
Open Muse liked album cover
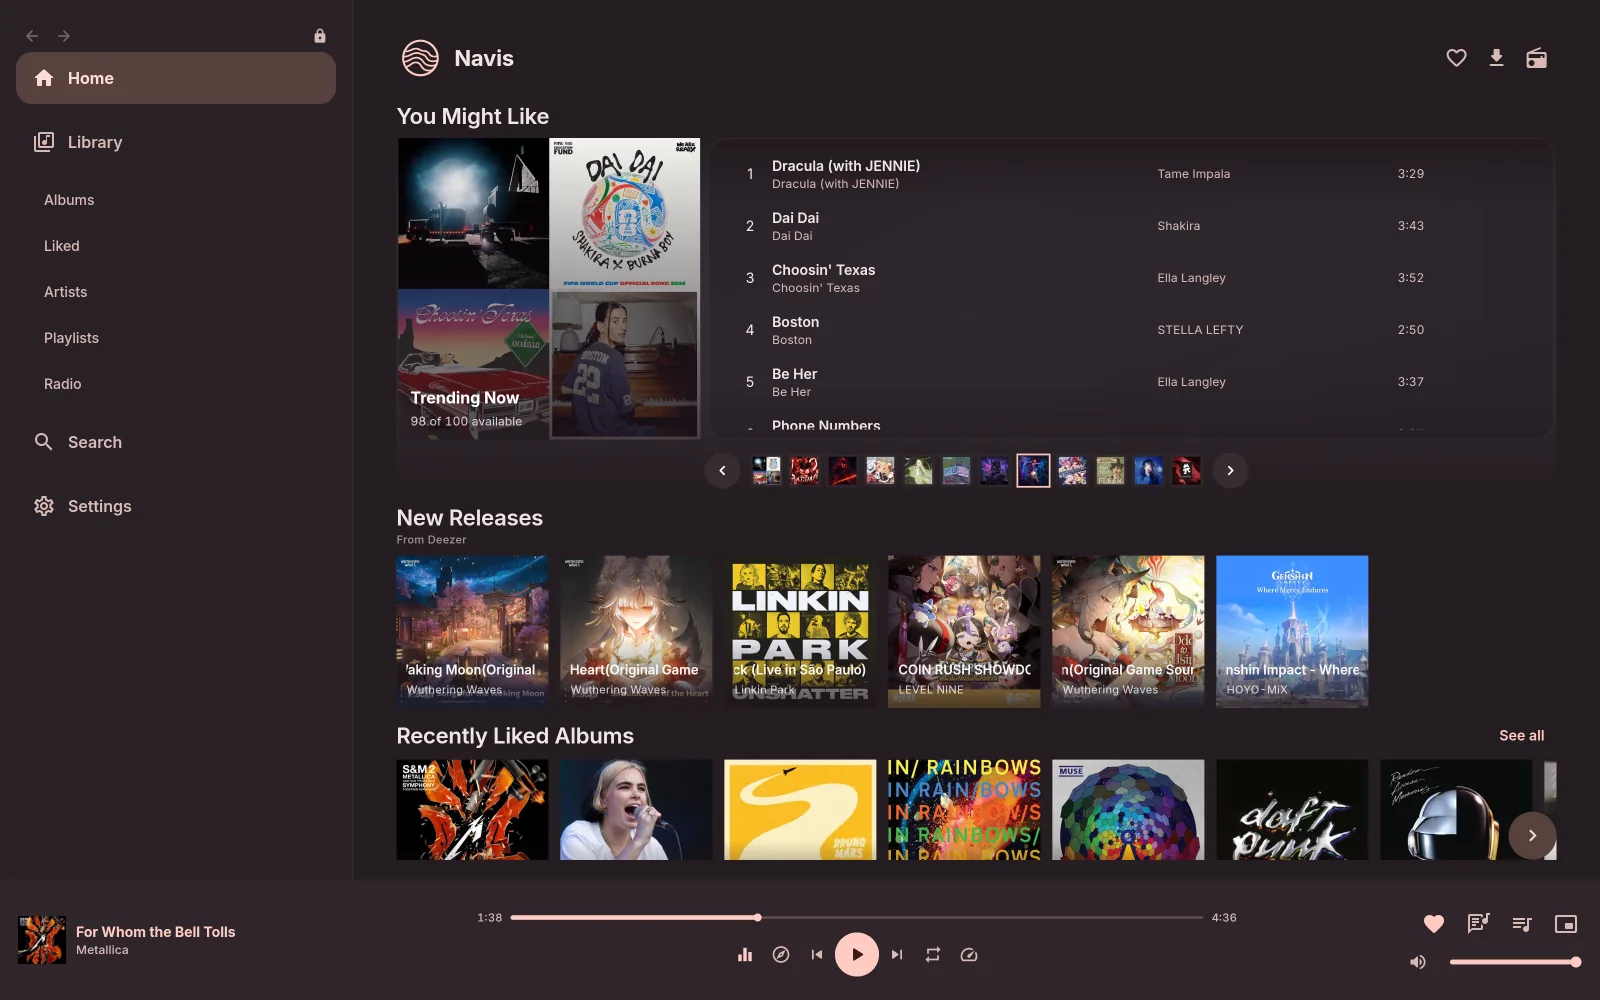[x=1128, y=810]
